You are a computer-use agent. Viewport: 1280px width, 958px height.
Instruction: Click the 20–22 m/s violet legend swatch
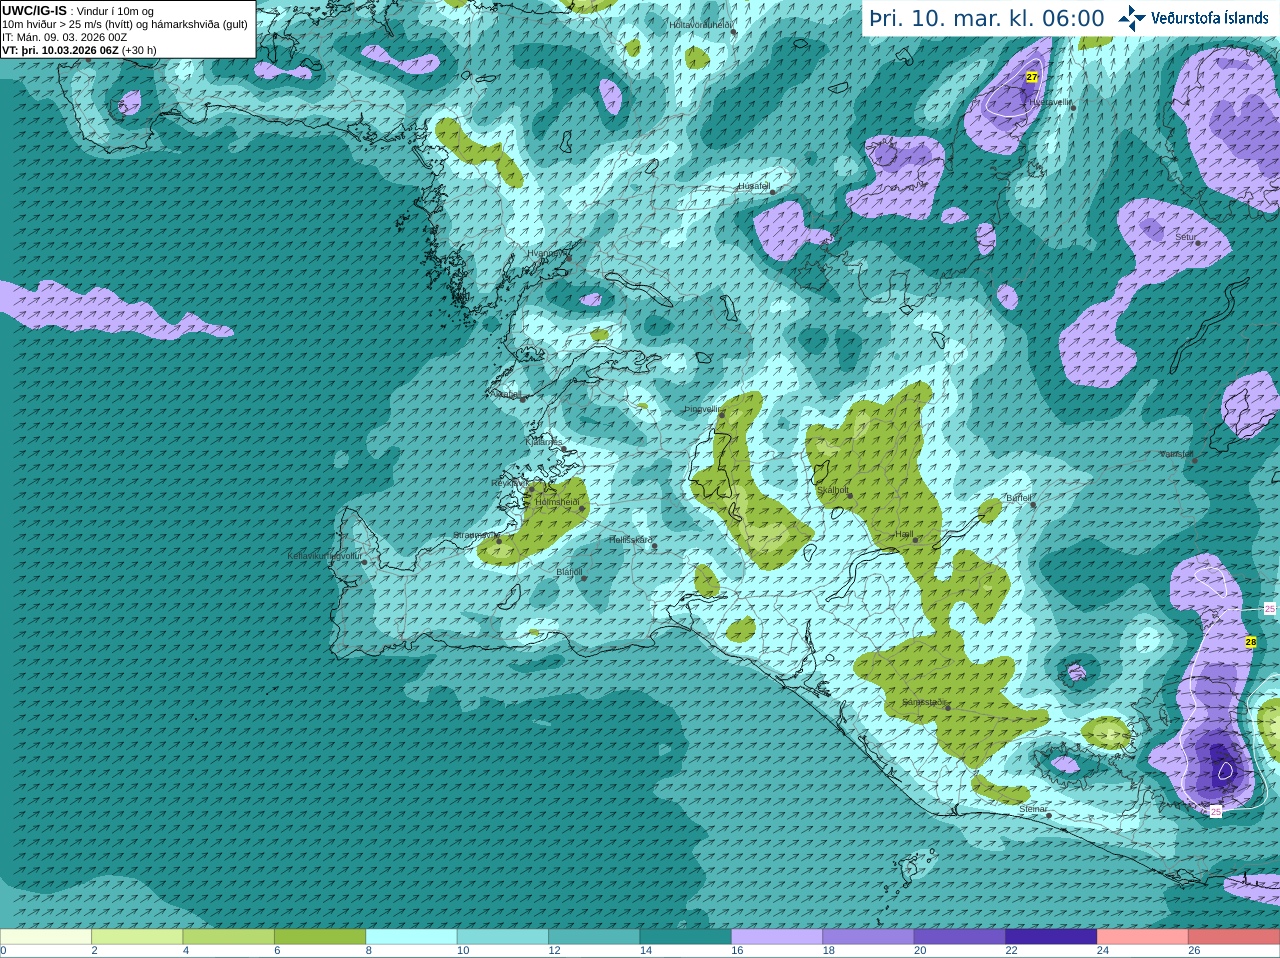point(960,937)
